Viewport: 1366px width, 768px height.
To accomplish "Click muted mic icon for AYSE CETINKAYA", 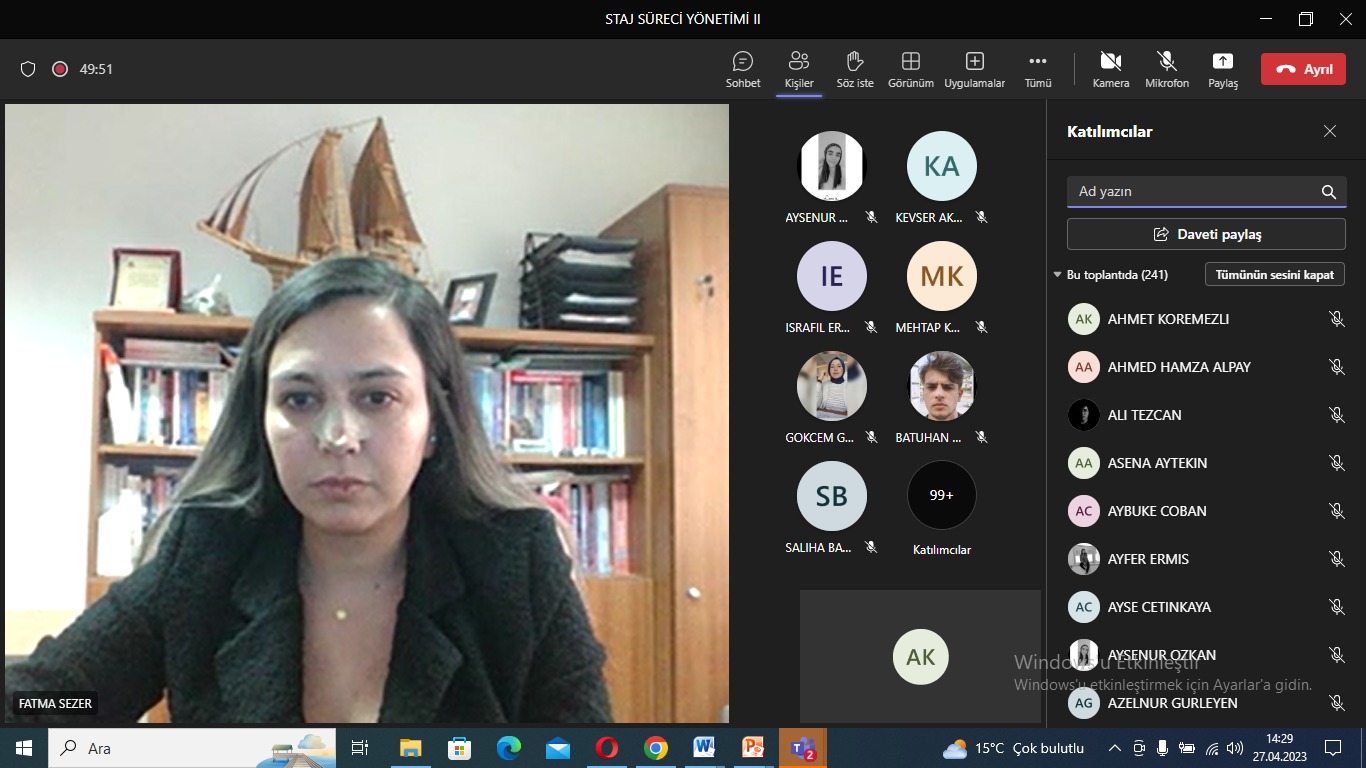I will (x=1336, y=607).
